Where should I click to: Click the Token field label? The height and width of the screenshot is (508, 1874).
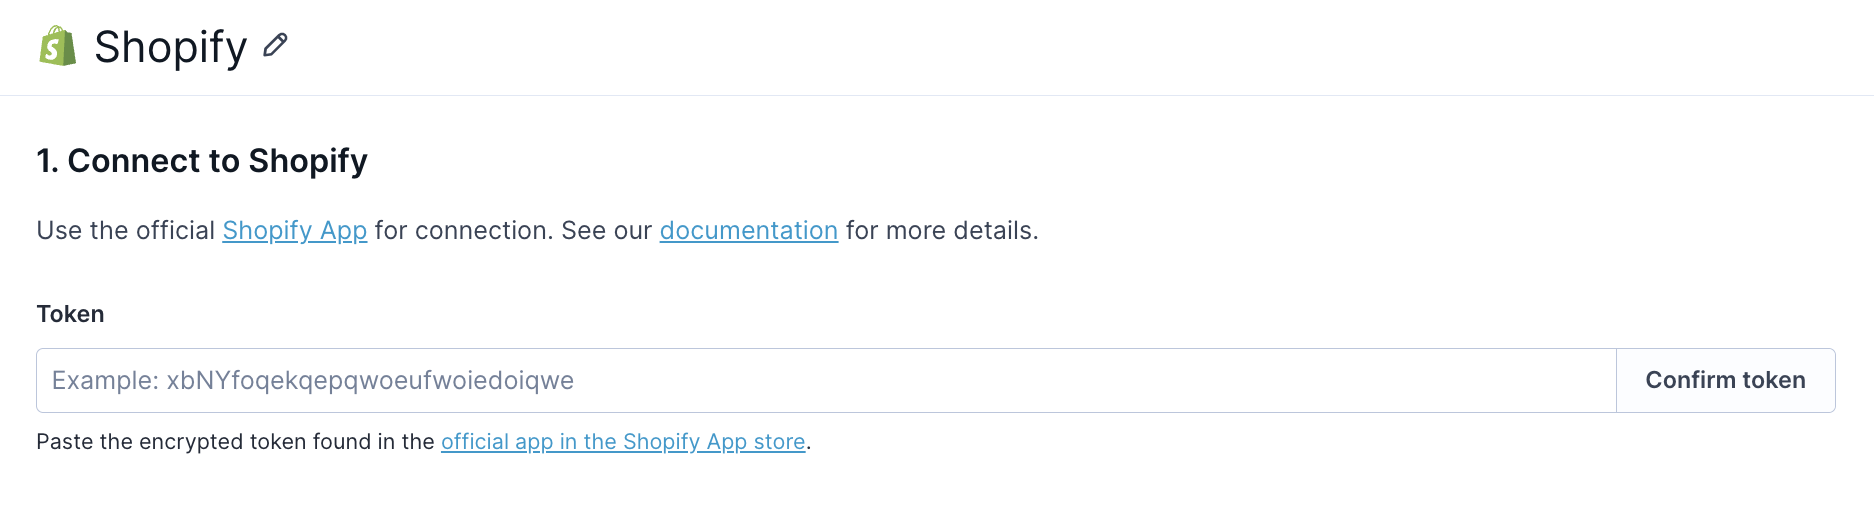point(70,314)
